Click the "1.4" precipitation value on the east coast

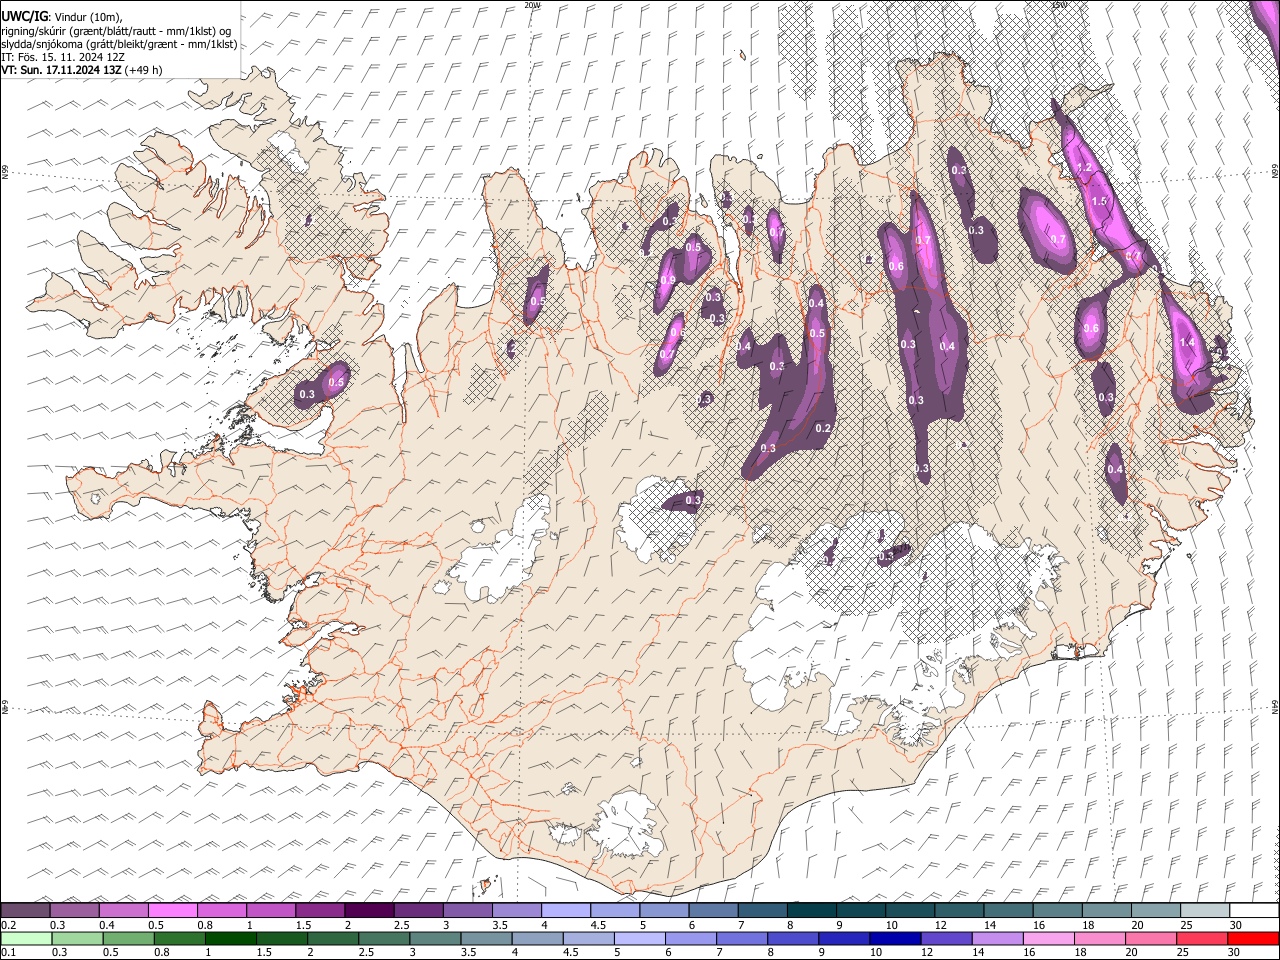[1188, 343]
